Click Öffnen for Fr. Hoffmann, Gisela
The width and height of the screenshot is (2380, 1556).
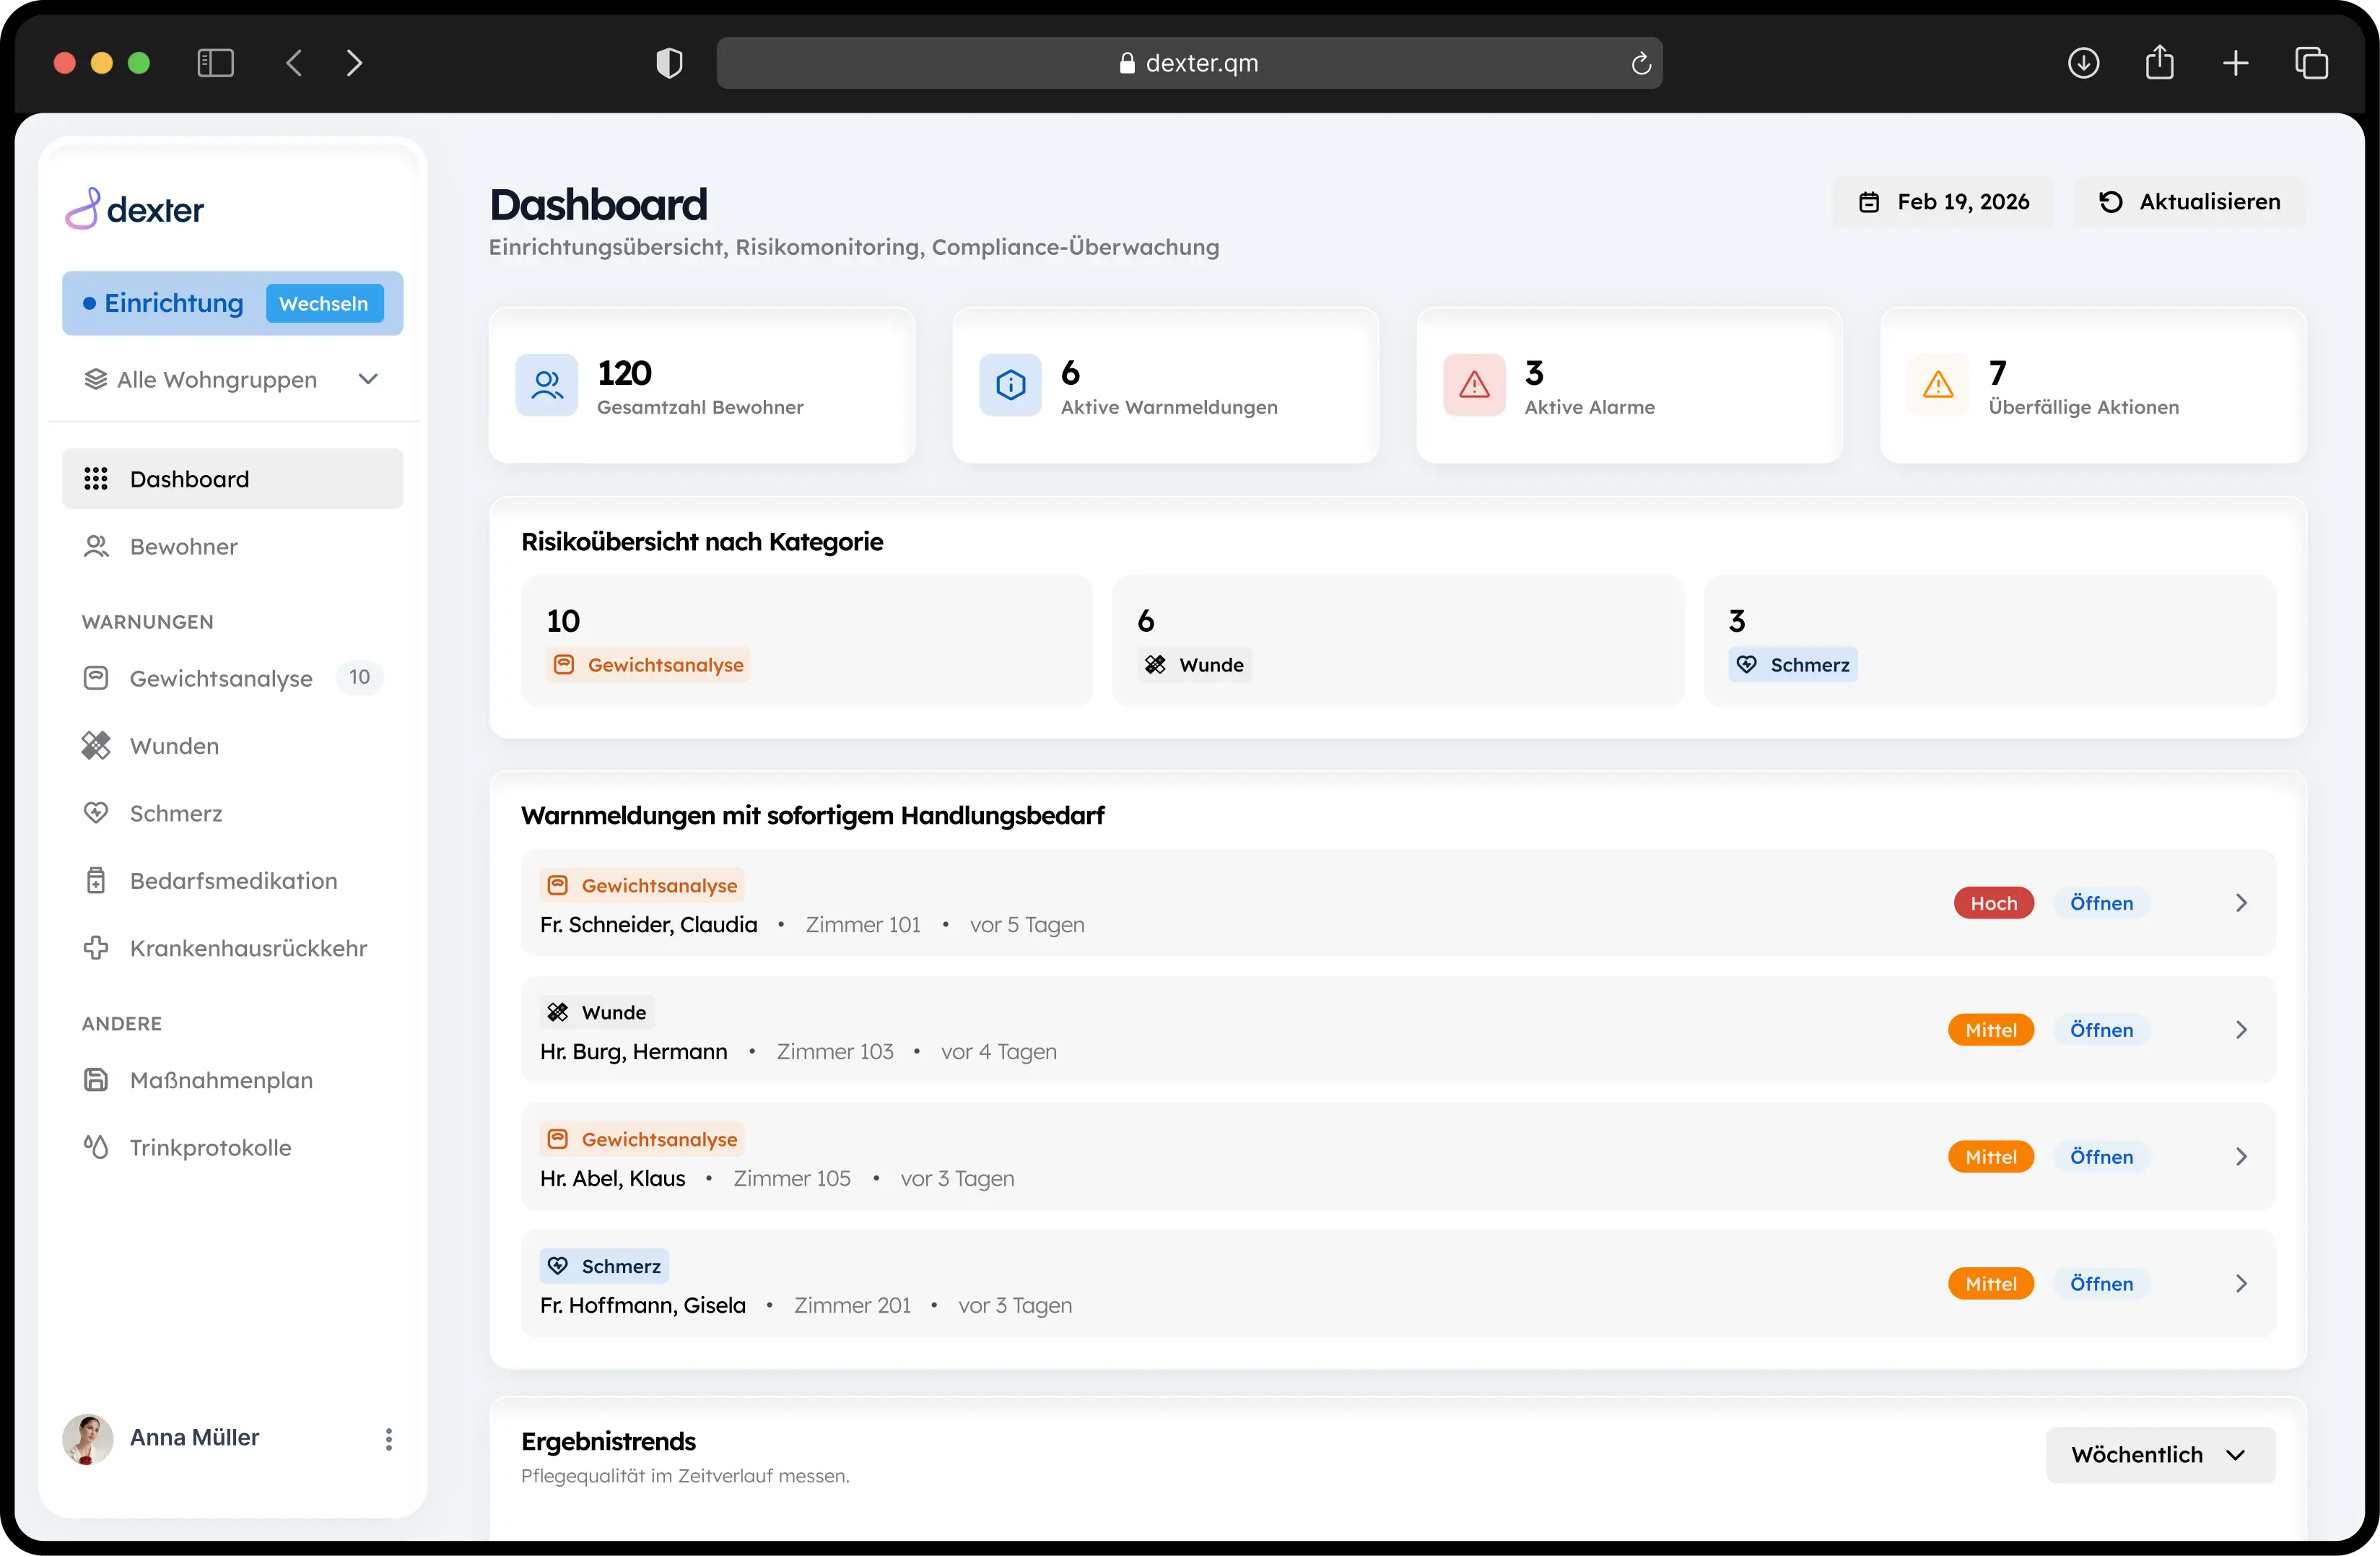coord(2101,1284)
